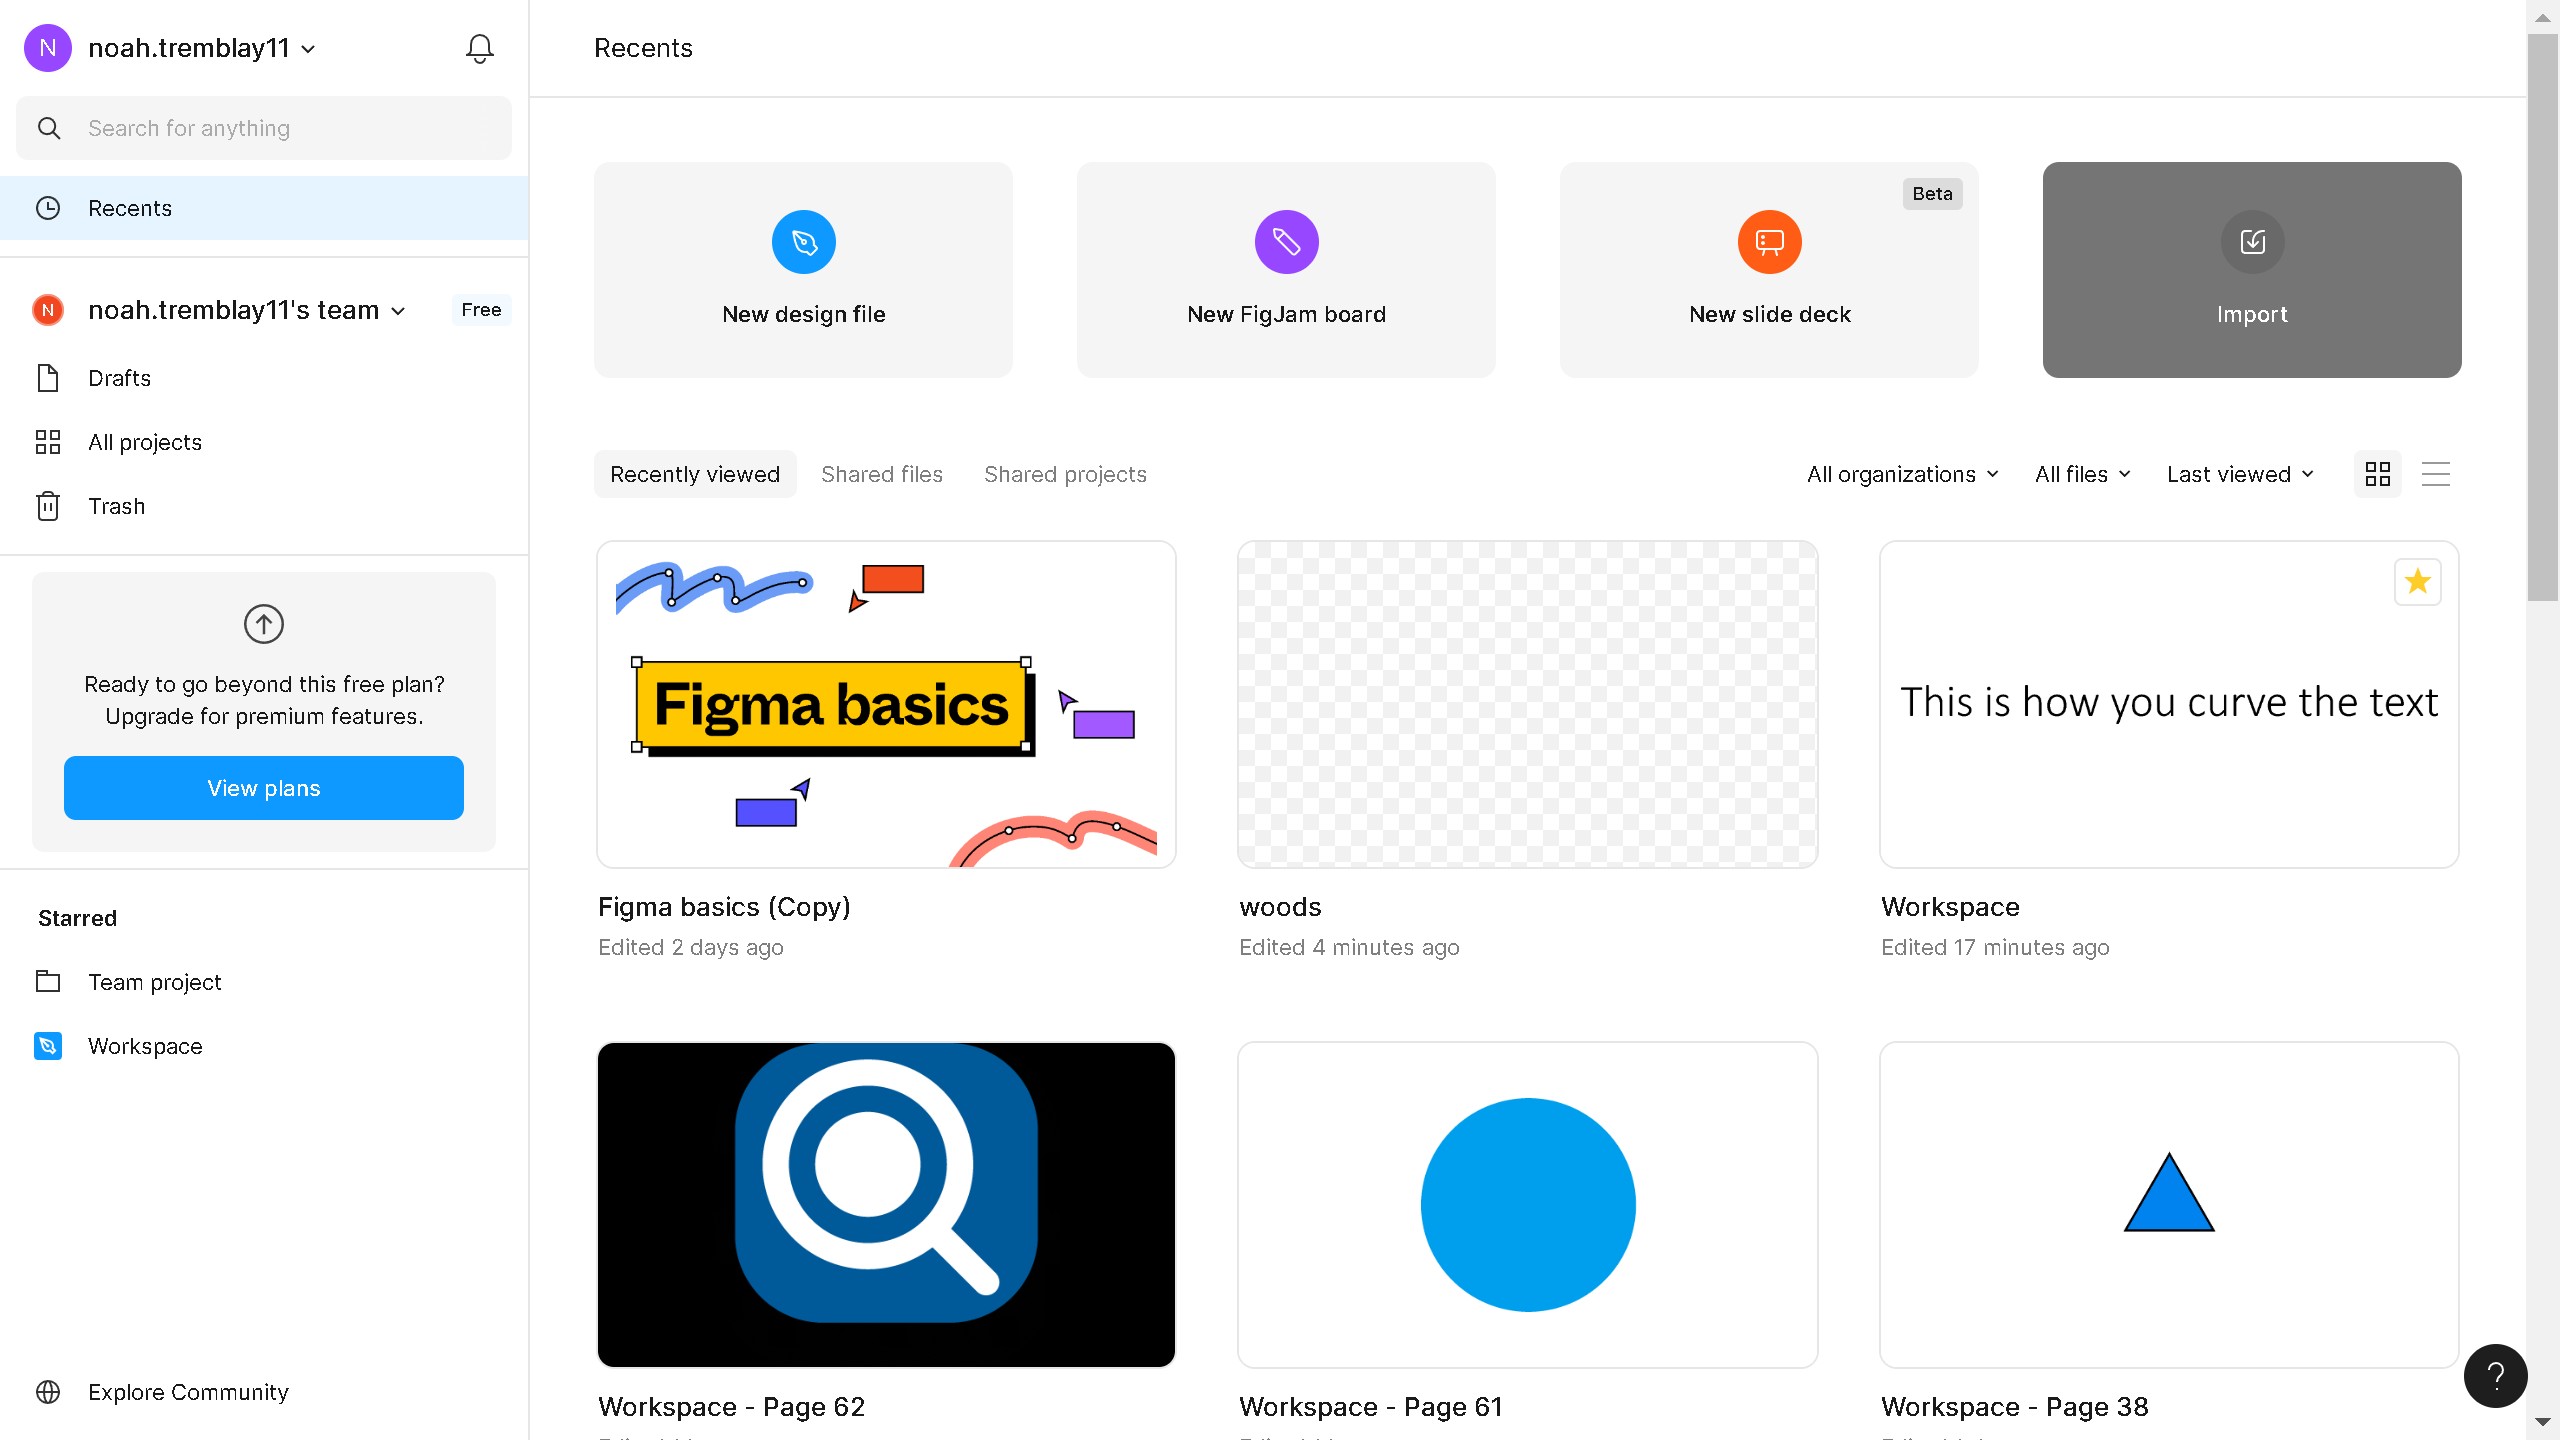
Task: Click the View plans button
Action: click(263, 788)
